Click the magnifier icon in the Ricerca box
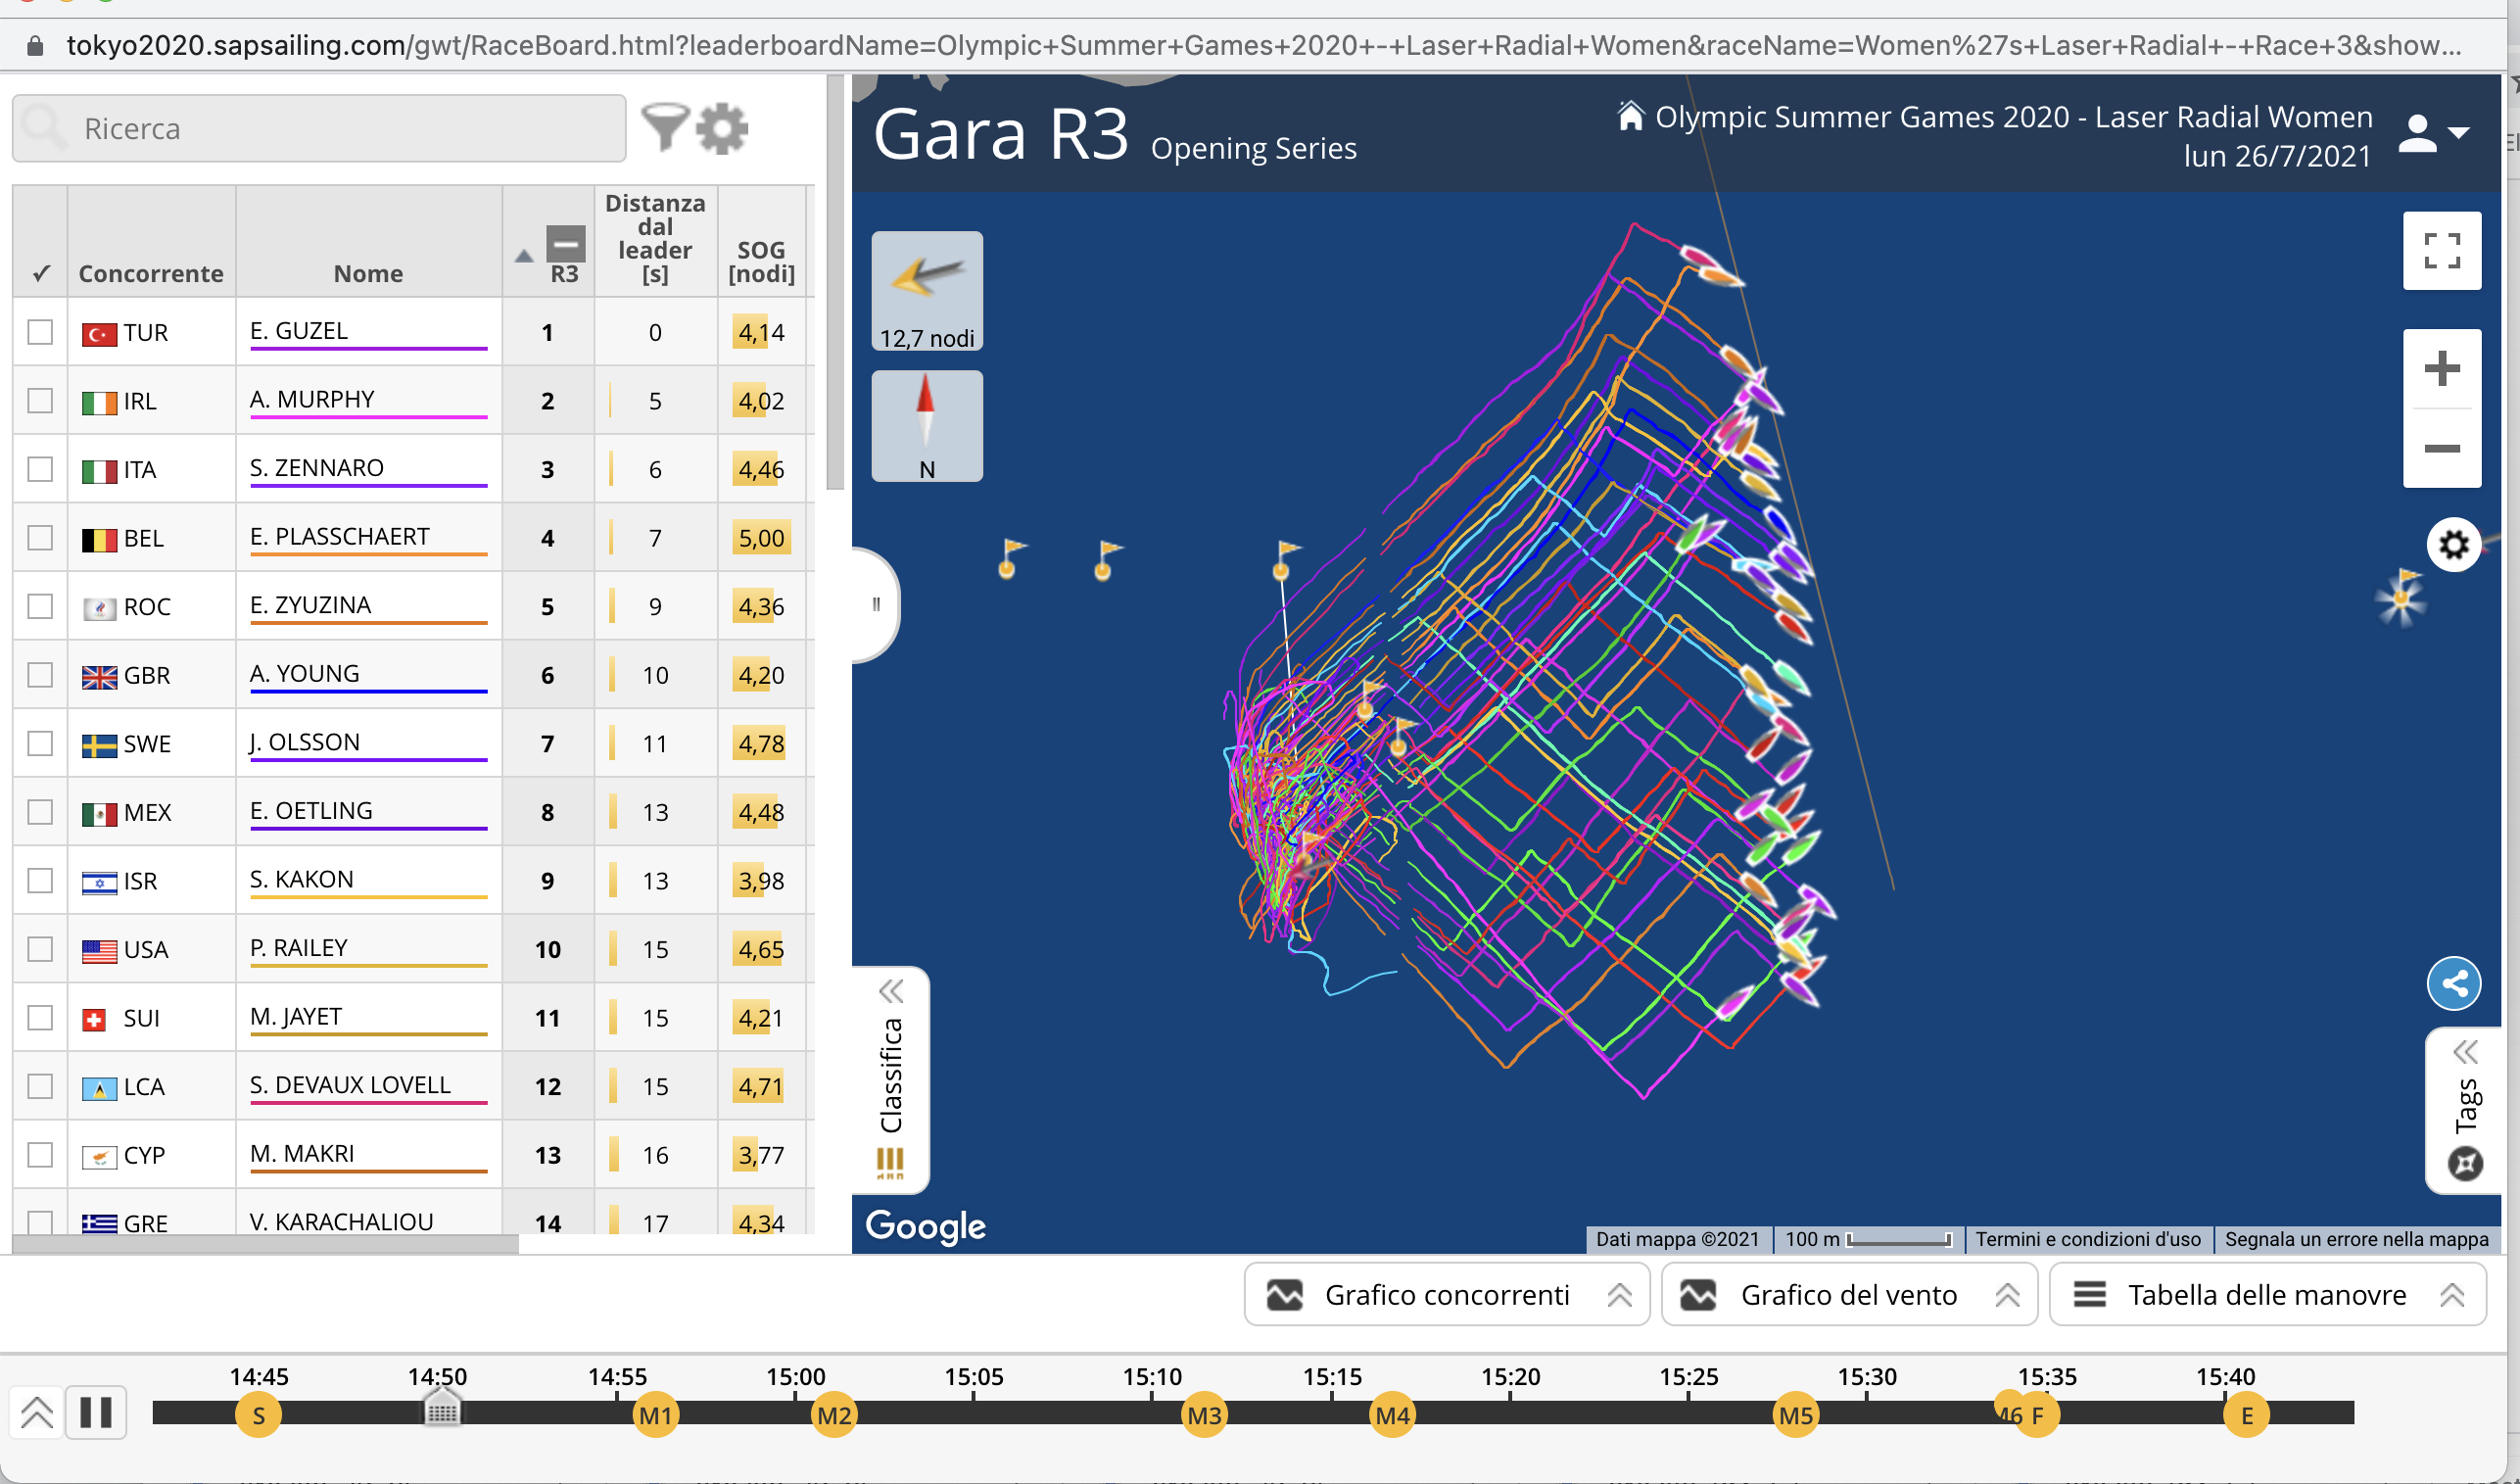 43,128
